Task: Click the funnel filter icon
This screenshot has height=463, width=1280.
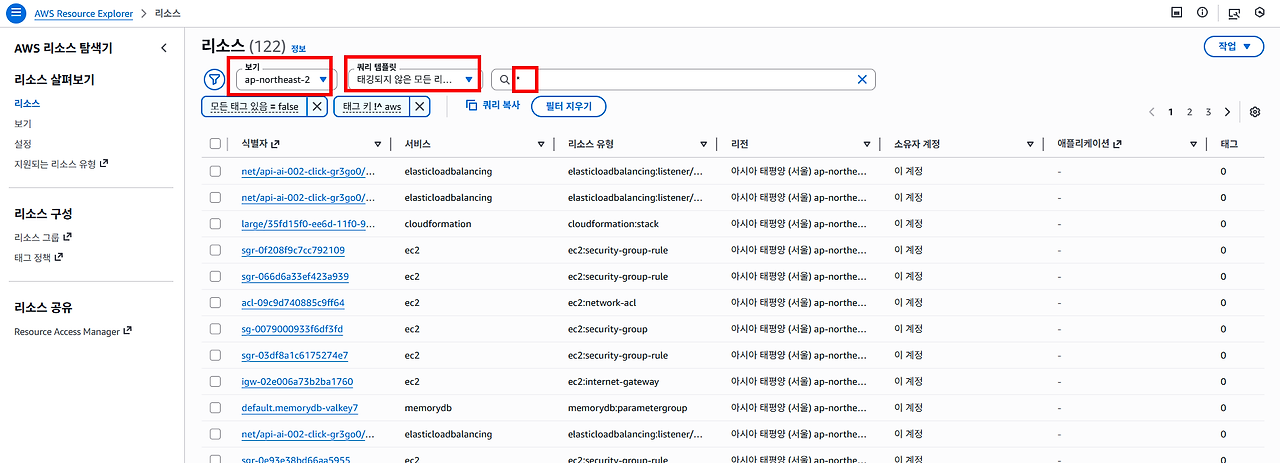Action: click(214, 80)
